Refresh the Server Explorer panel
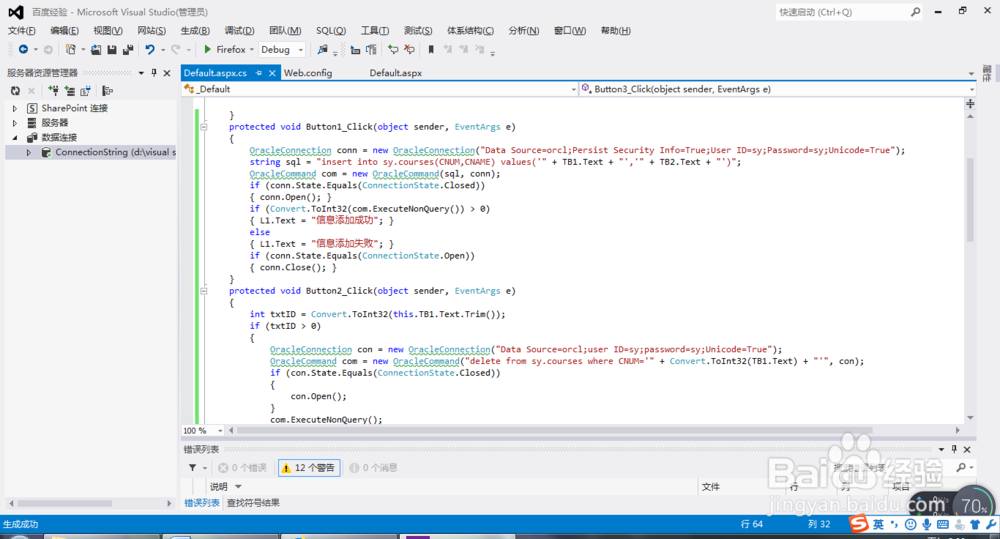 15,91
